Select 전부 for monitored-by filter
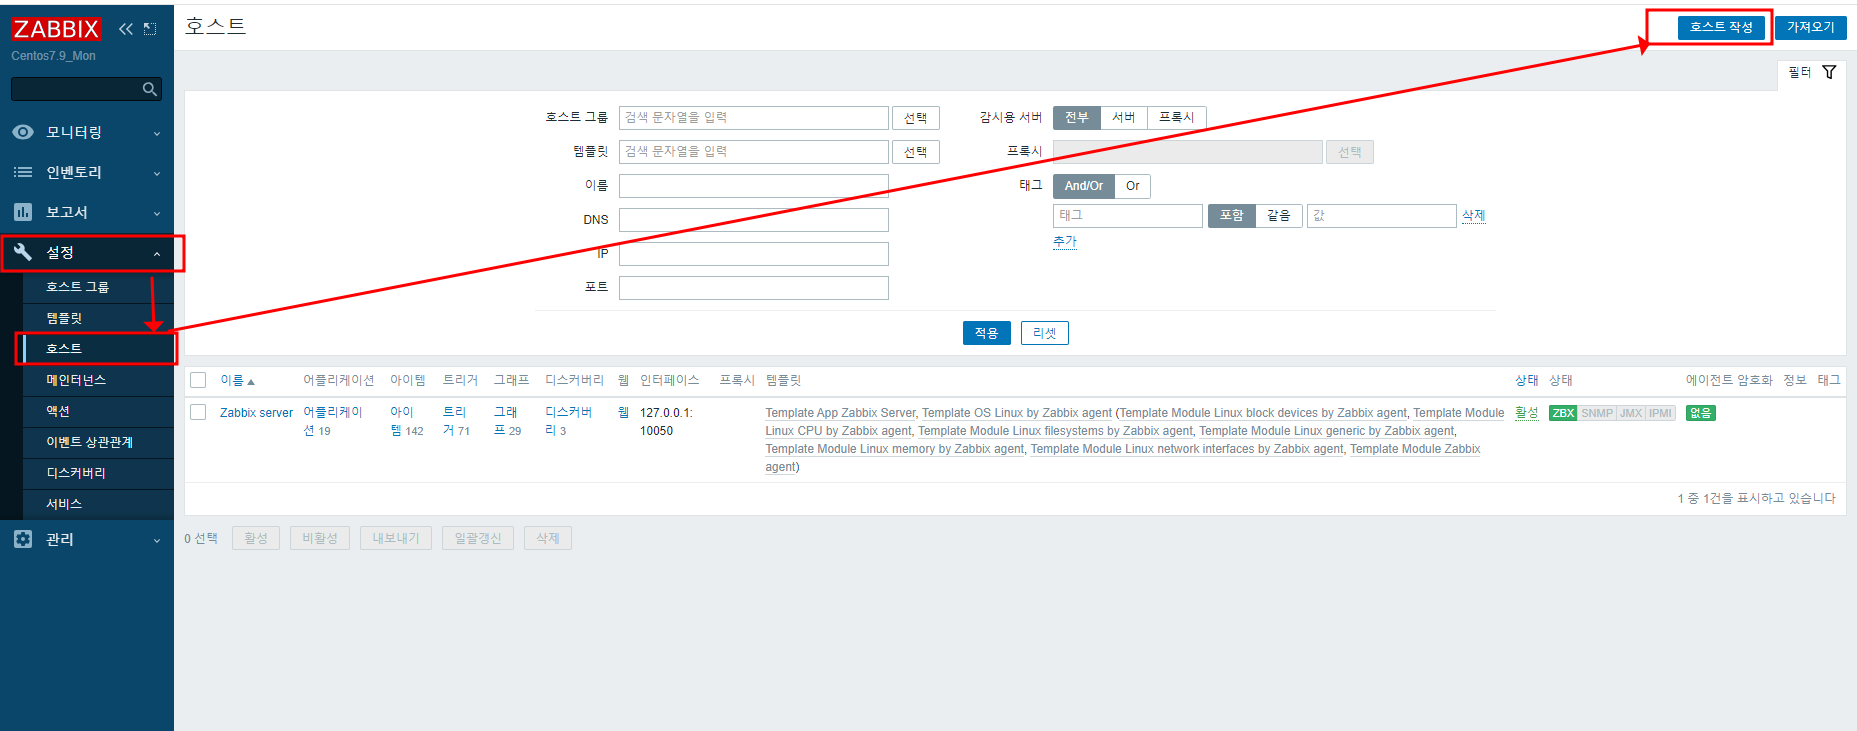This screenshot has width=1857, height=731. coord(1077,118)
